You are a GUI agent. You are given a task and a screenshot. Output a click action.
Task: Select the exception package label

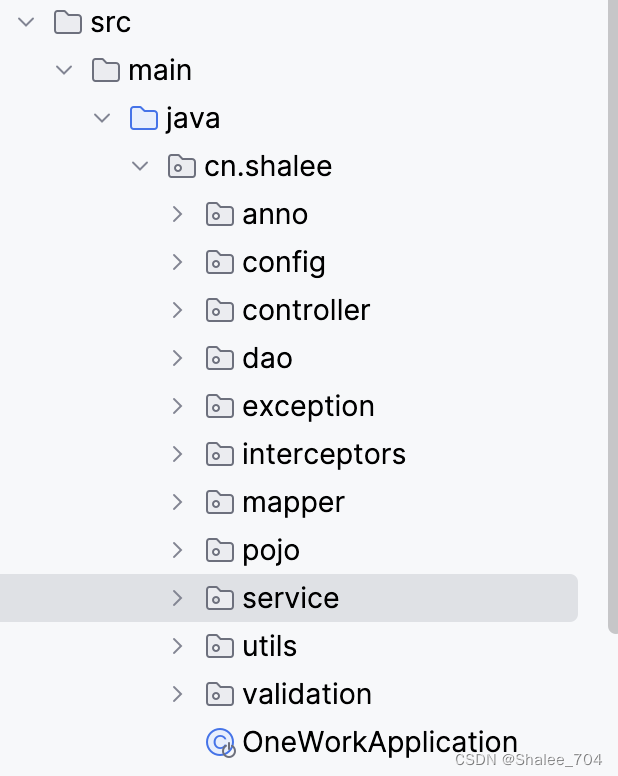(308, 406)
